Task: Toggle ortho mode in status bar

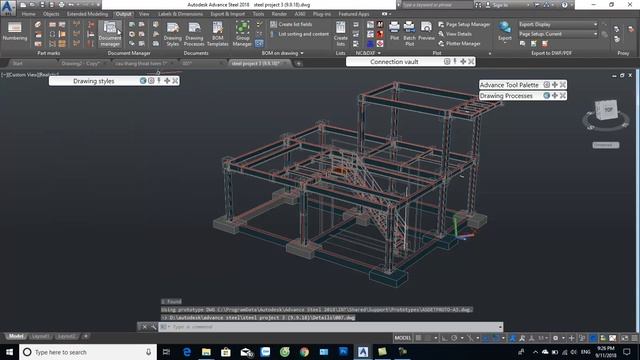Action: [444, 338]
